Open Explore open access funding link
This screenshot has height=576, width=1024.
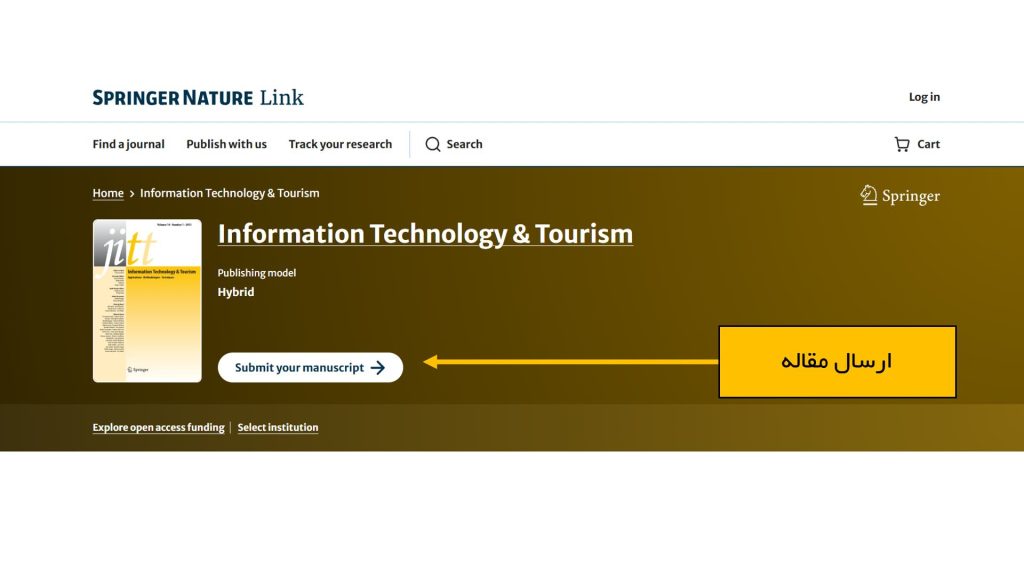click(158, 428)
